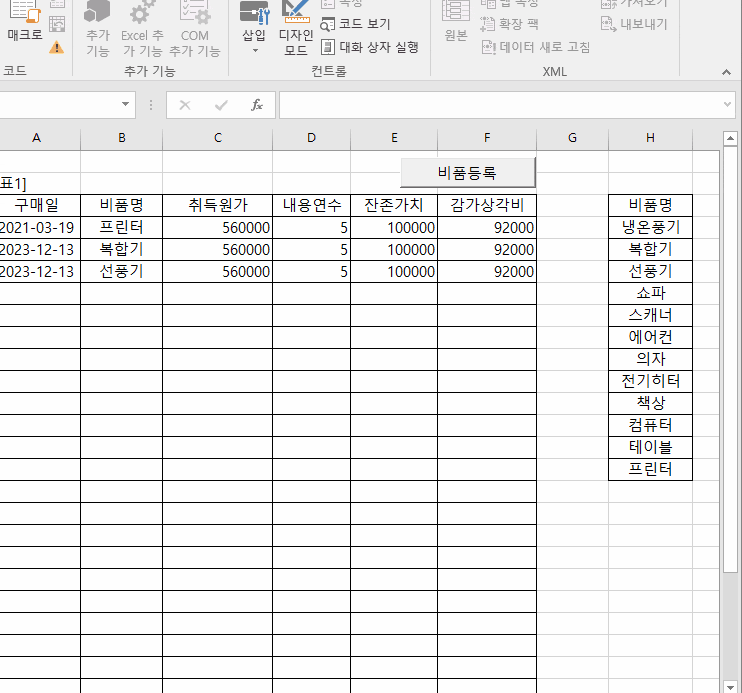Open Excel 추가 기능 add-ins
The height and width of the screenshot is (693, 742).
142,30
